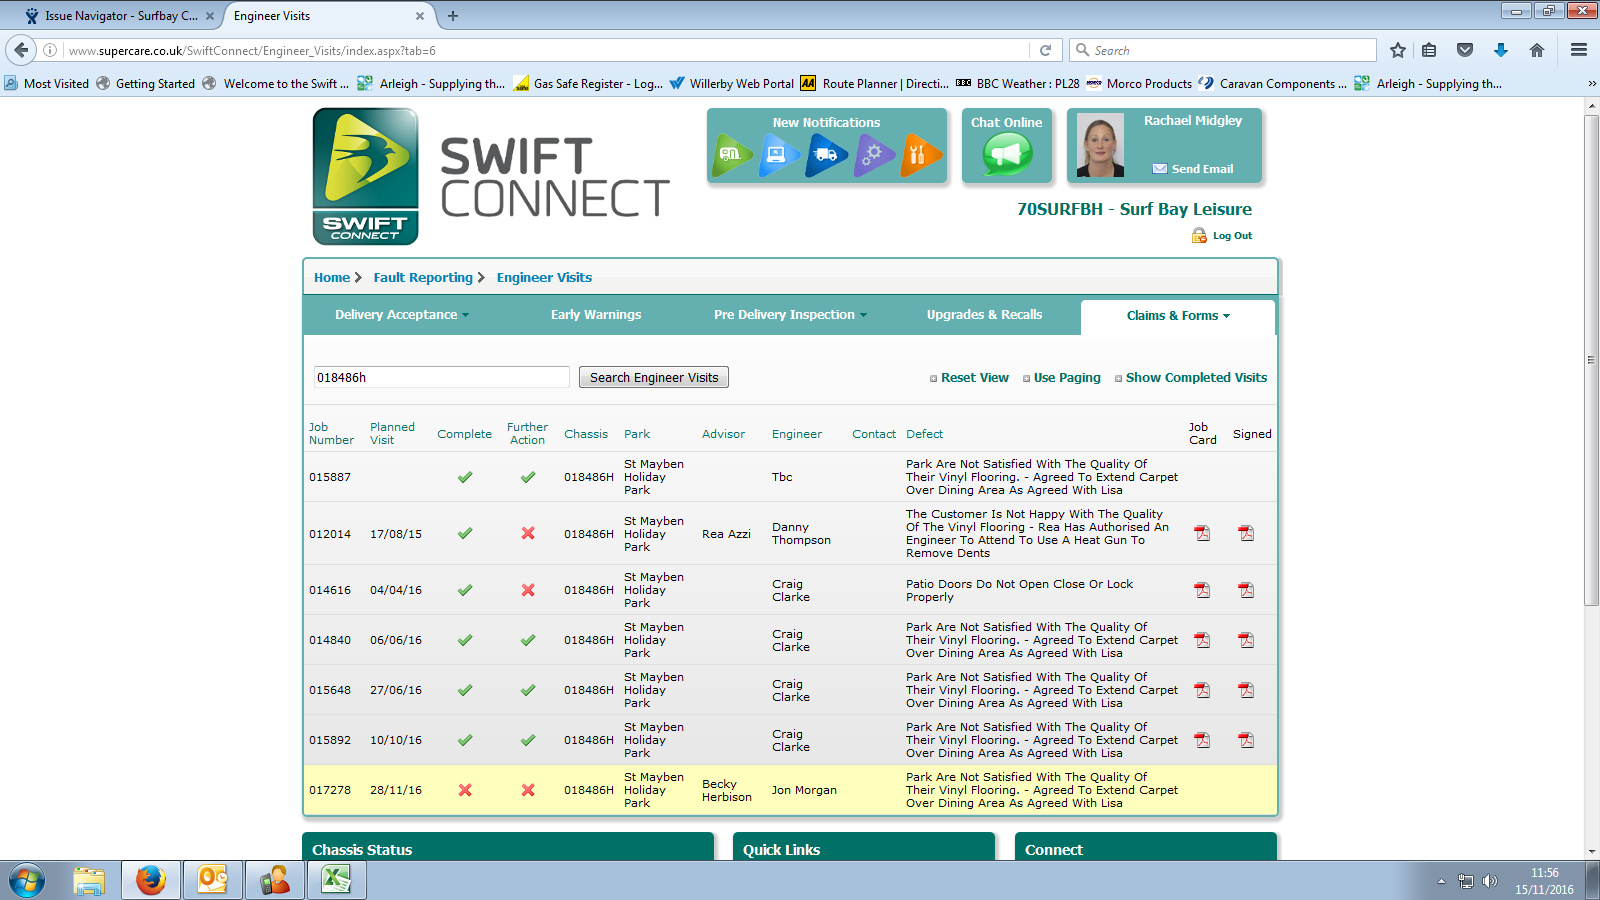The image size is (1600, 900).
Task: Click the Log Out link
Action: click(1231, 236)
